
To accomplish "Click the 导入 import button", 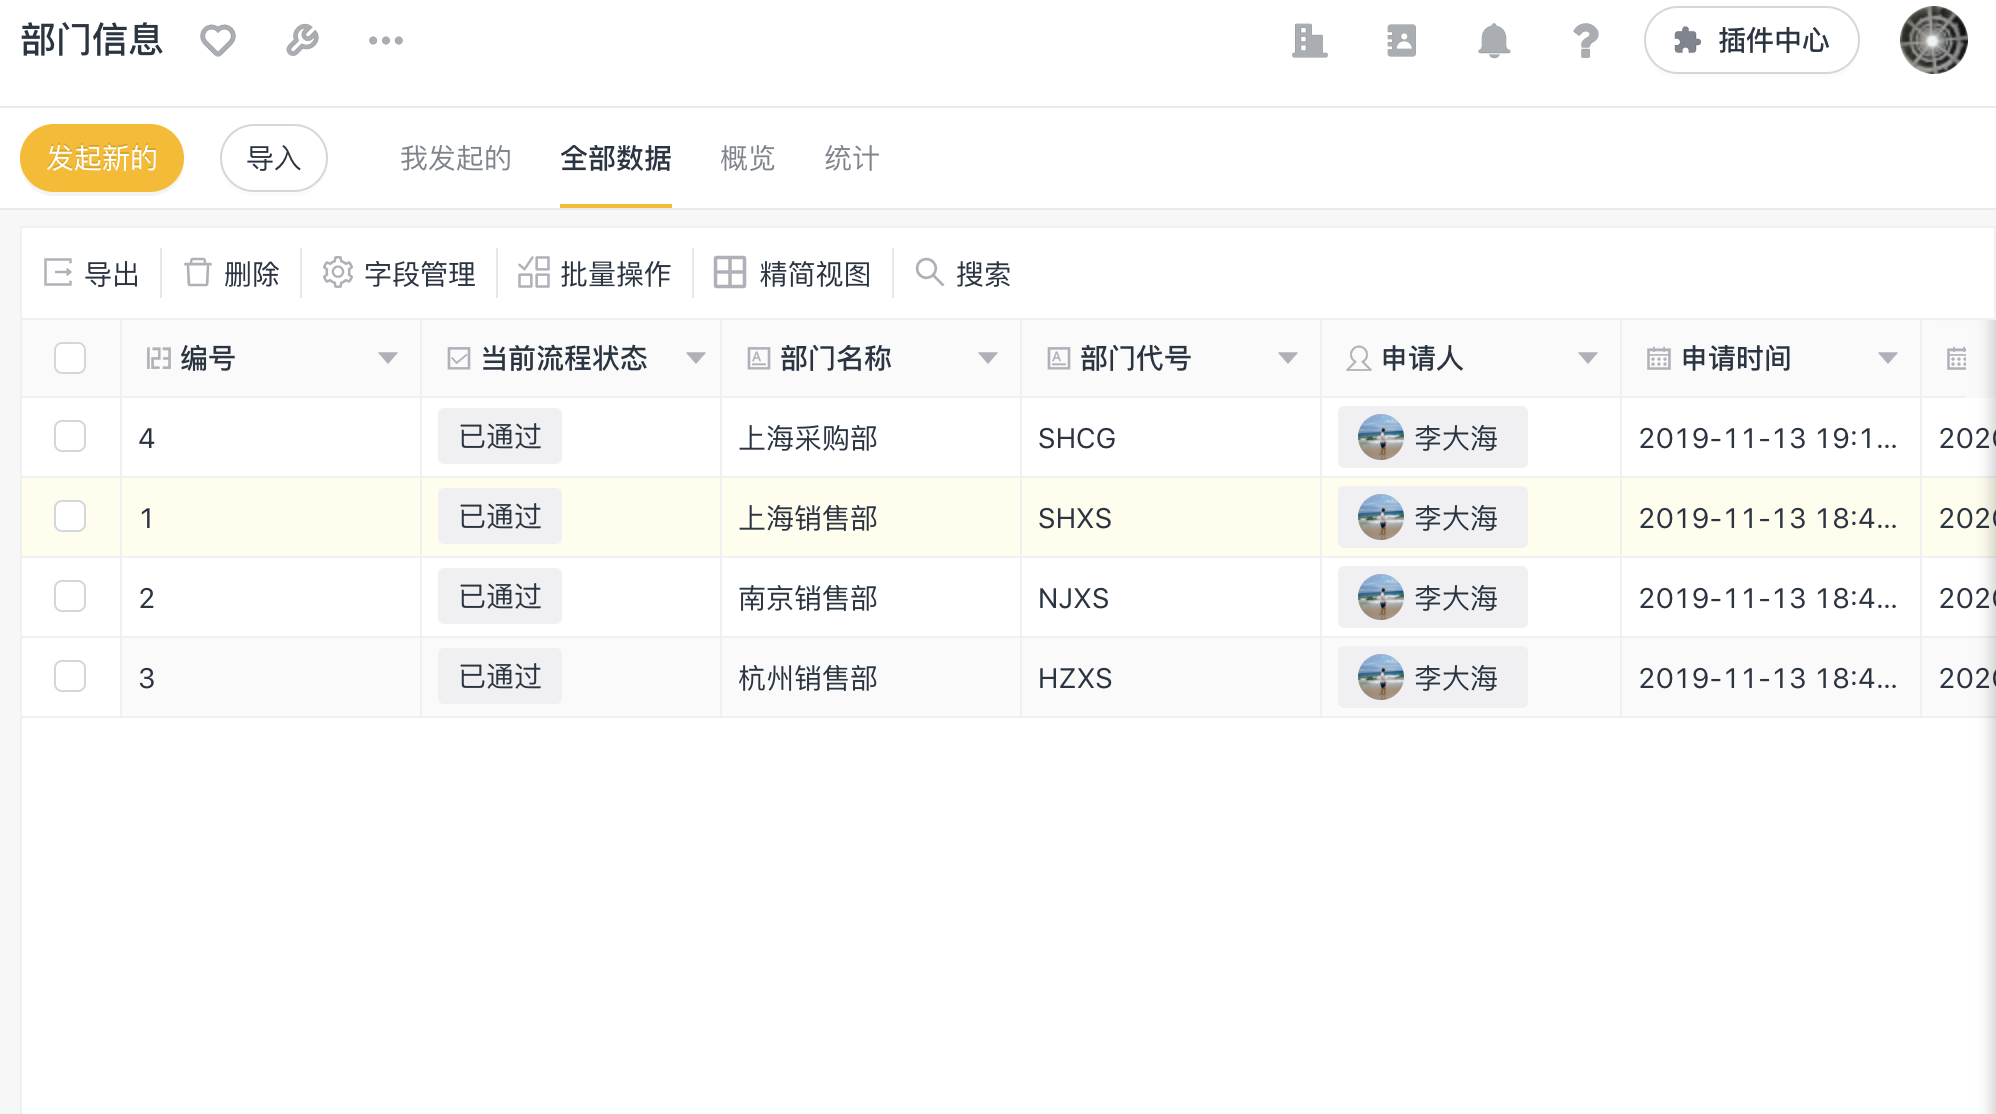I will (274, 158).
